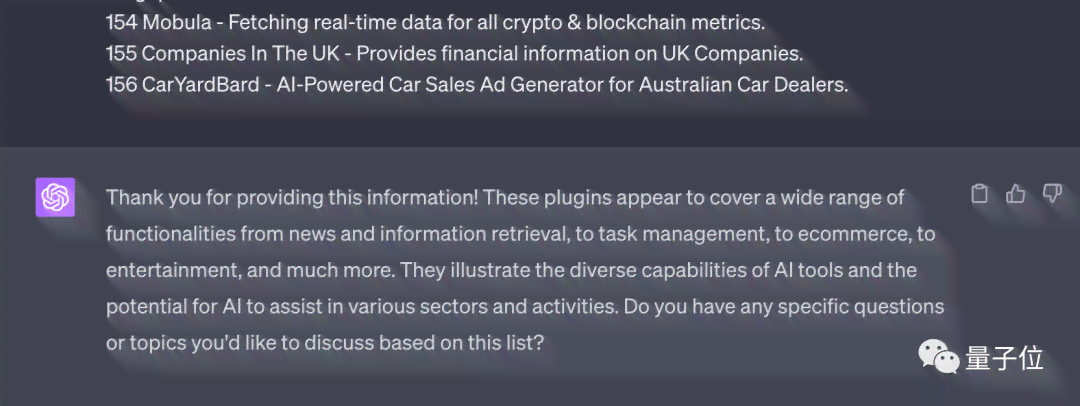Click 'financial information on UK Companies' text
This screenshot has height=406, width=1080.
coord(638,53)
